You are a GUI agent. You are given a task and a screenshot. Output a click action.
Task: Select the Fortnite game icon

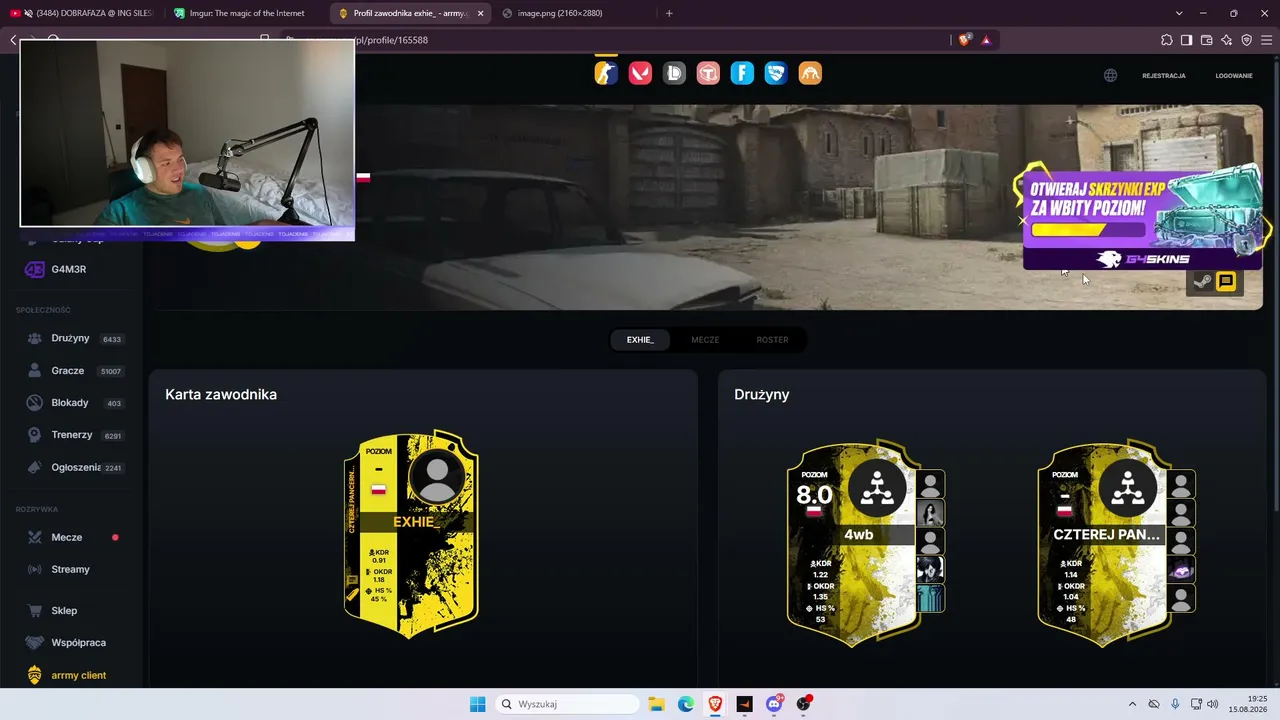pyautogui.click(x=742, y=73)
